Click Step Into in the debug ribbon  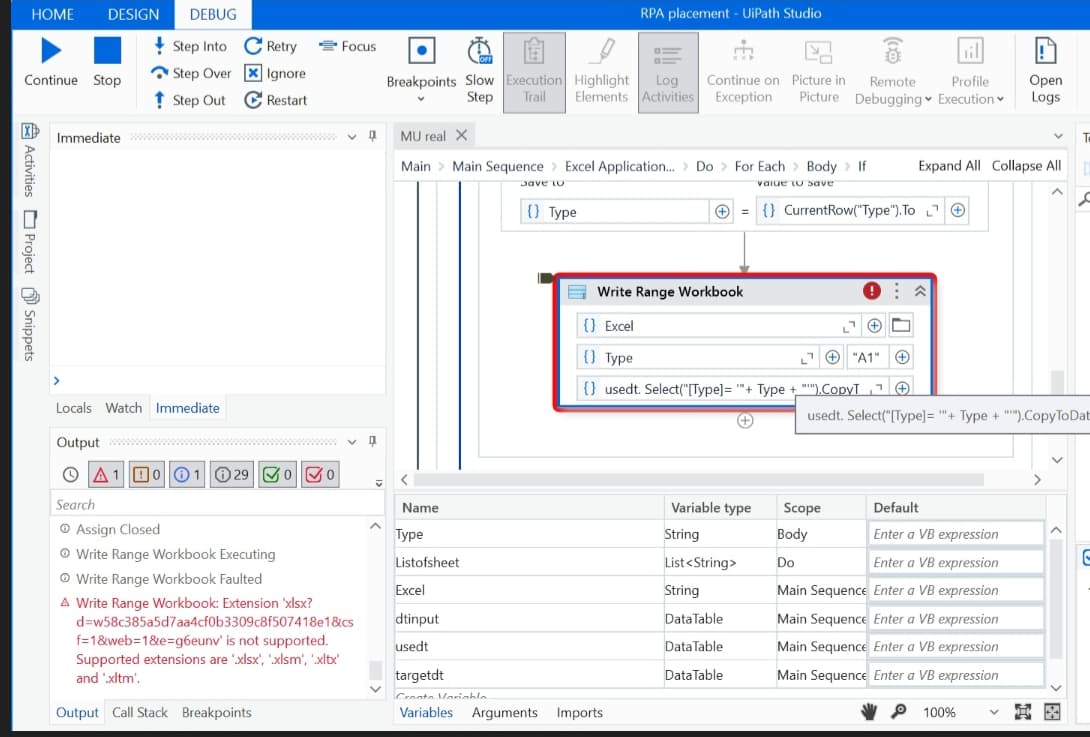(x=190, y=46)
